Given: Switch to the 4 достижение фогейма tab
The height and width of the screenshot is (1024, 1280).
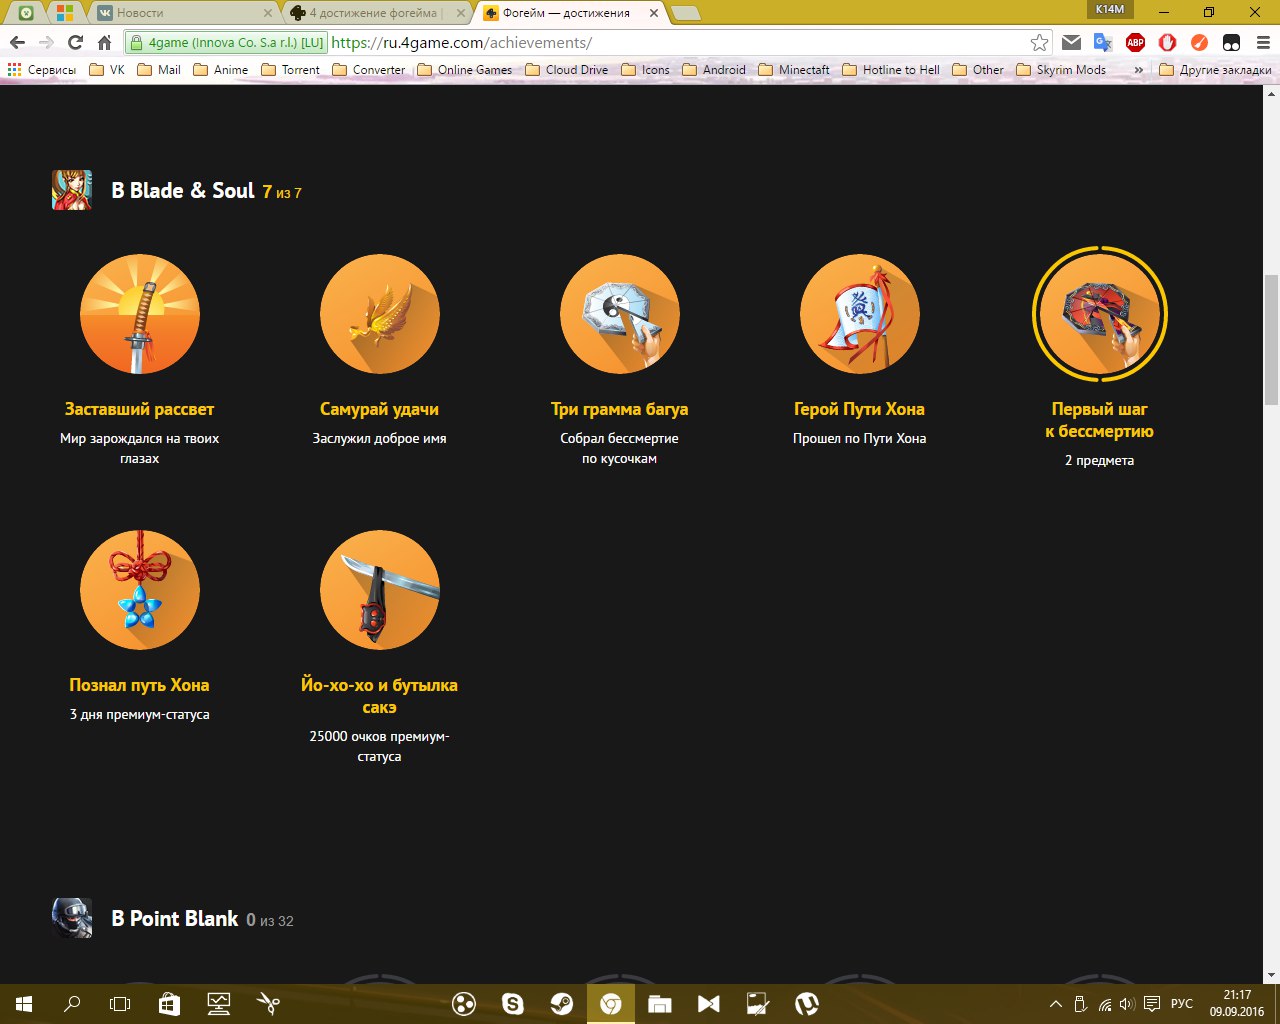Looking at the screenshot, I should click(375, 13).
